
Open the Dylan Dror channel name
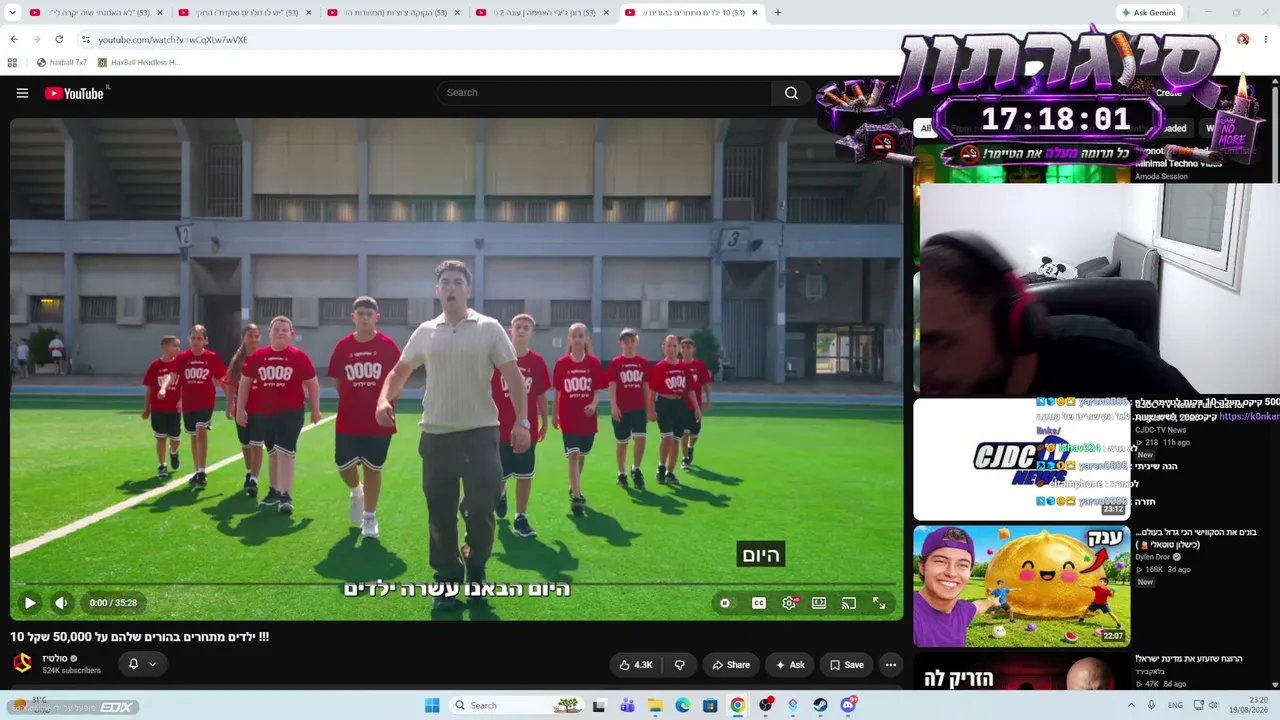pos(1152,557)
